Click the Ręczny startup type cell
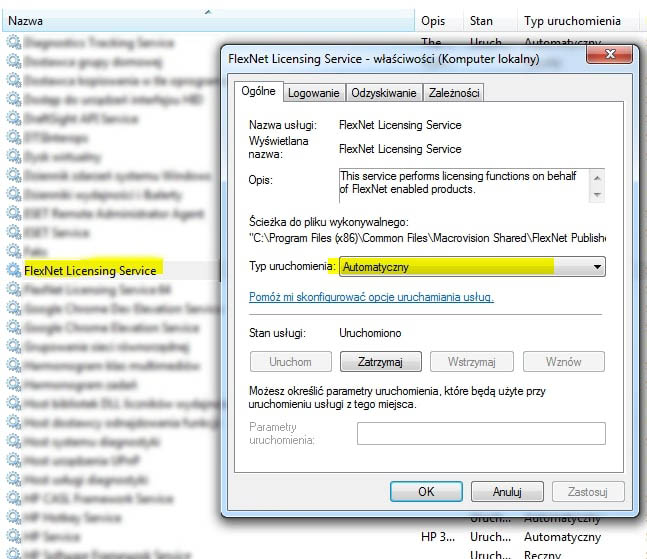 pos(542,554)
